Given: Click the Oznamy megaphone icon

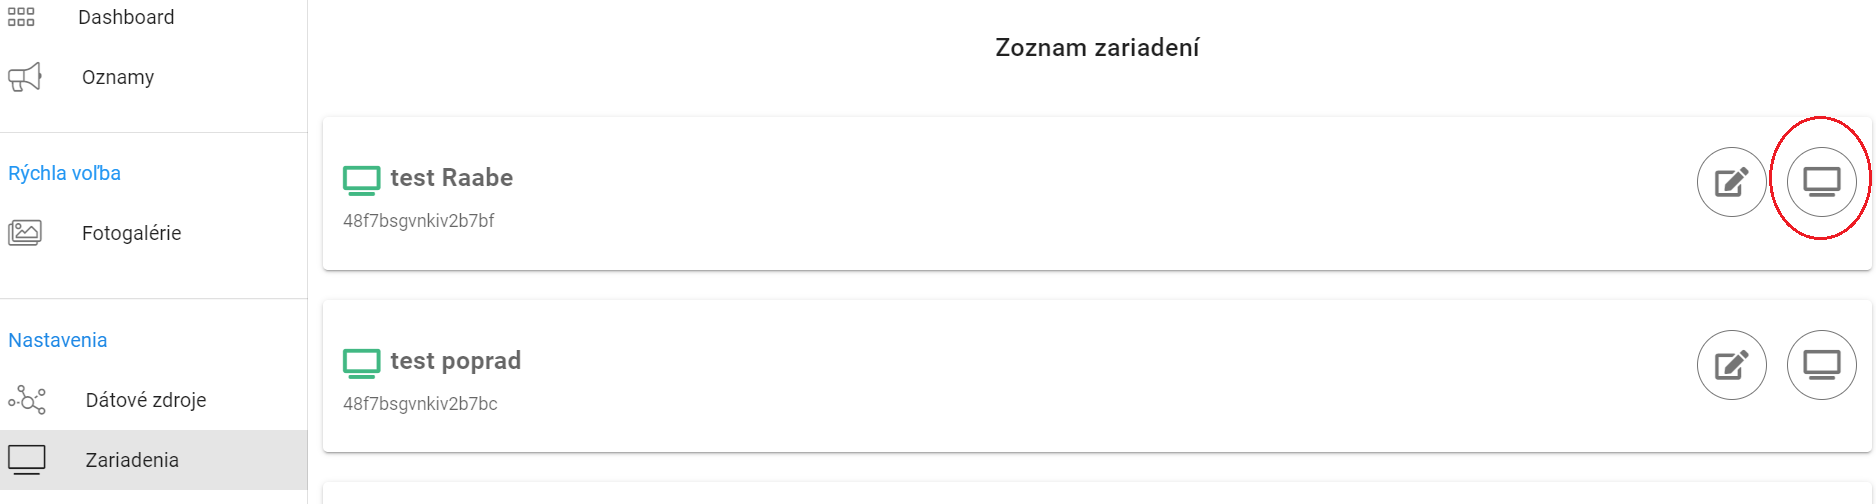Looking at the screenshot, I should (25, 77).
